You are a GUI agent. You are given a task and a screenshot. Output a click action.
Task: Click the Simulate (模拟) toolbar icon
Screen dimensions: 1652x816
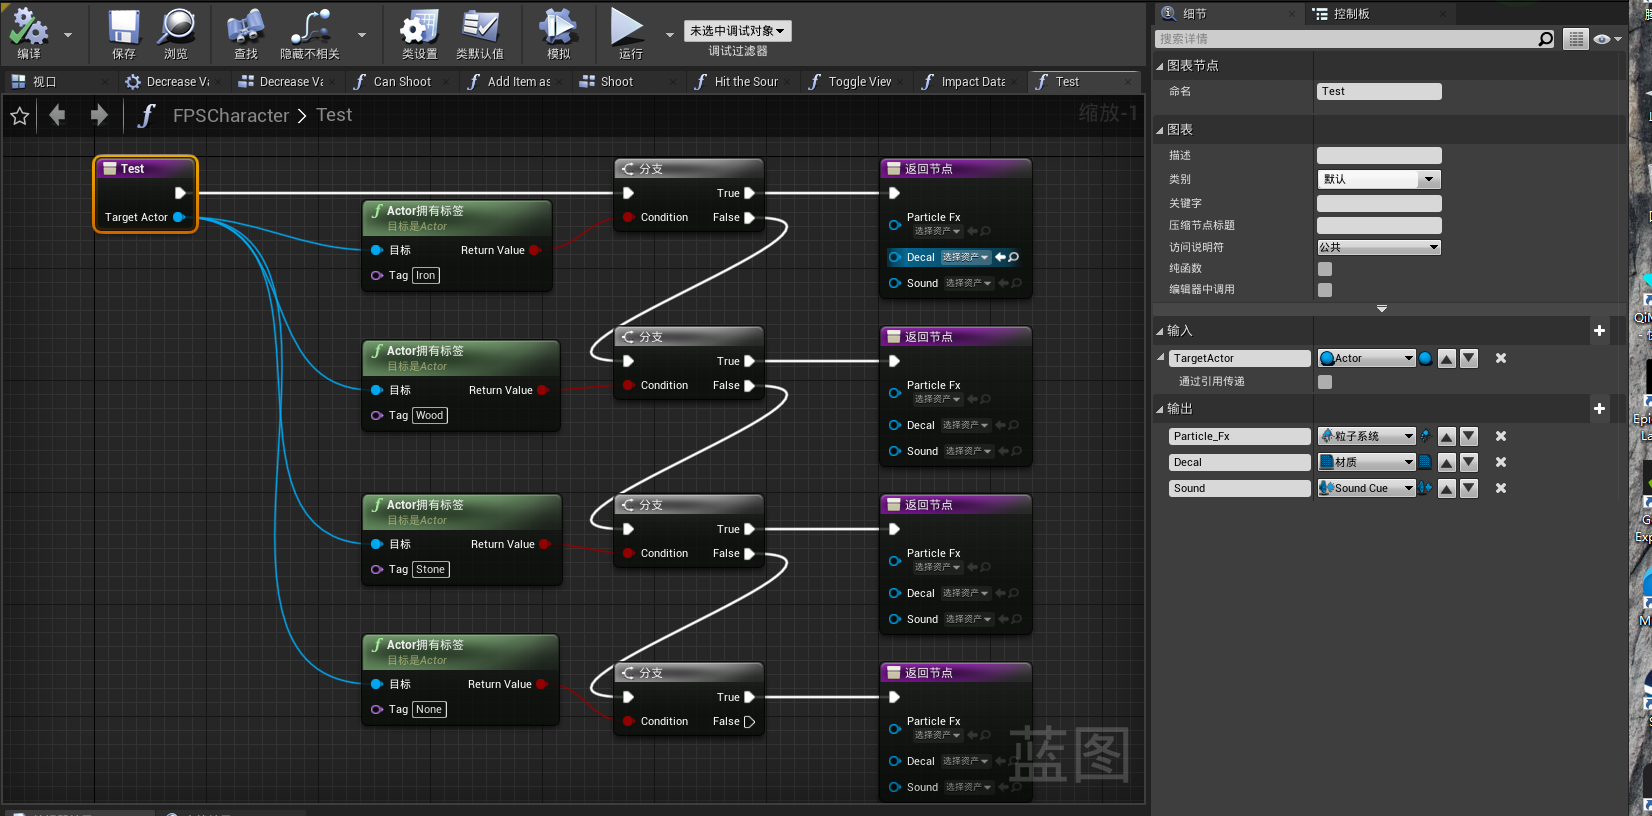(558, 26)
